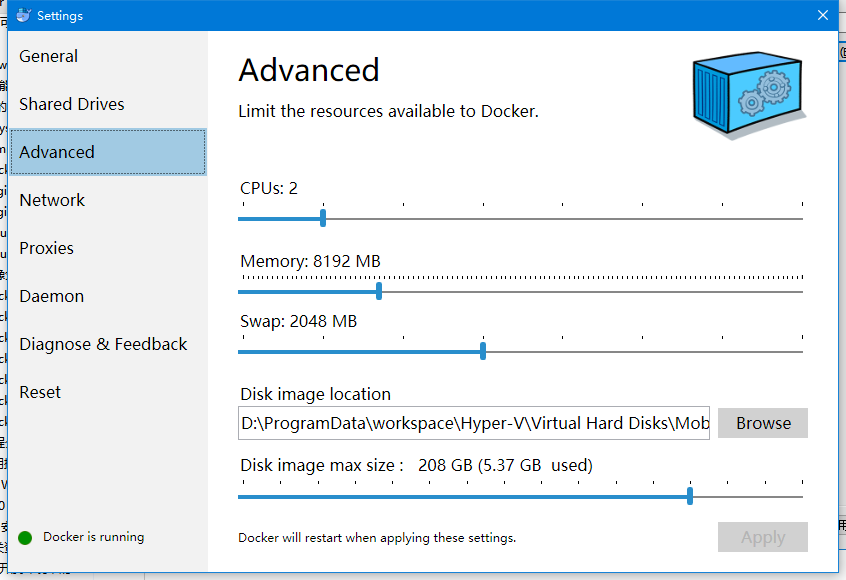Click the blue container illustration icon
Viewport: 846px width, 580px height.
coord(749,95)
